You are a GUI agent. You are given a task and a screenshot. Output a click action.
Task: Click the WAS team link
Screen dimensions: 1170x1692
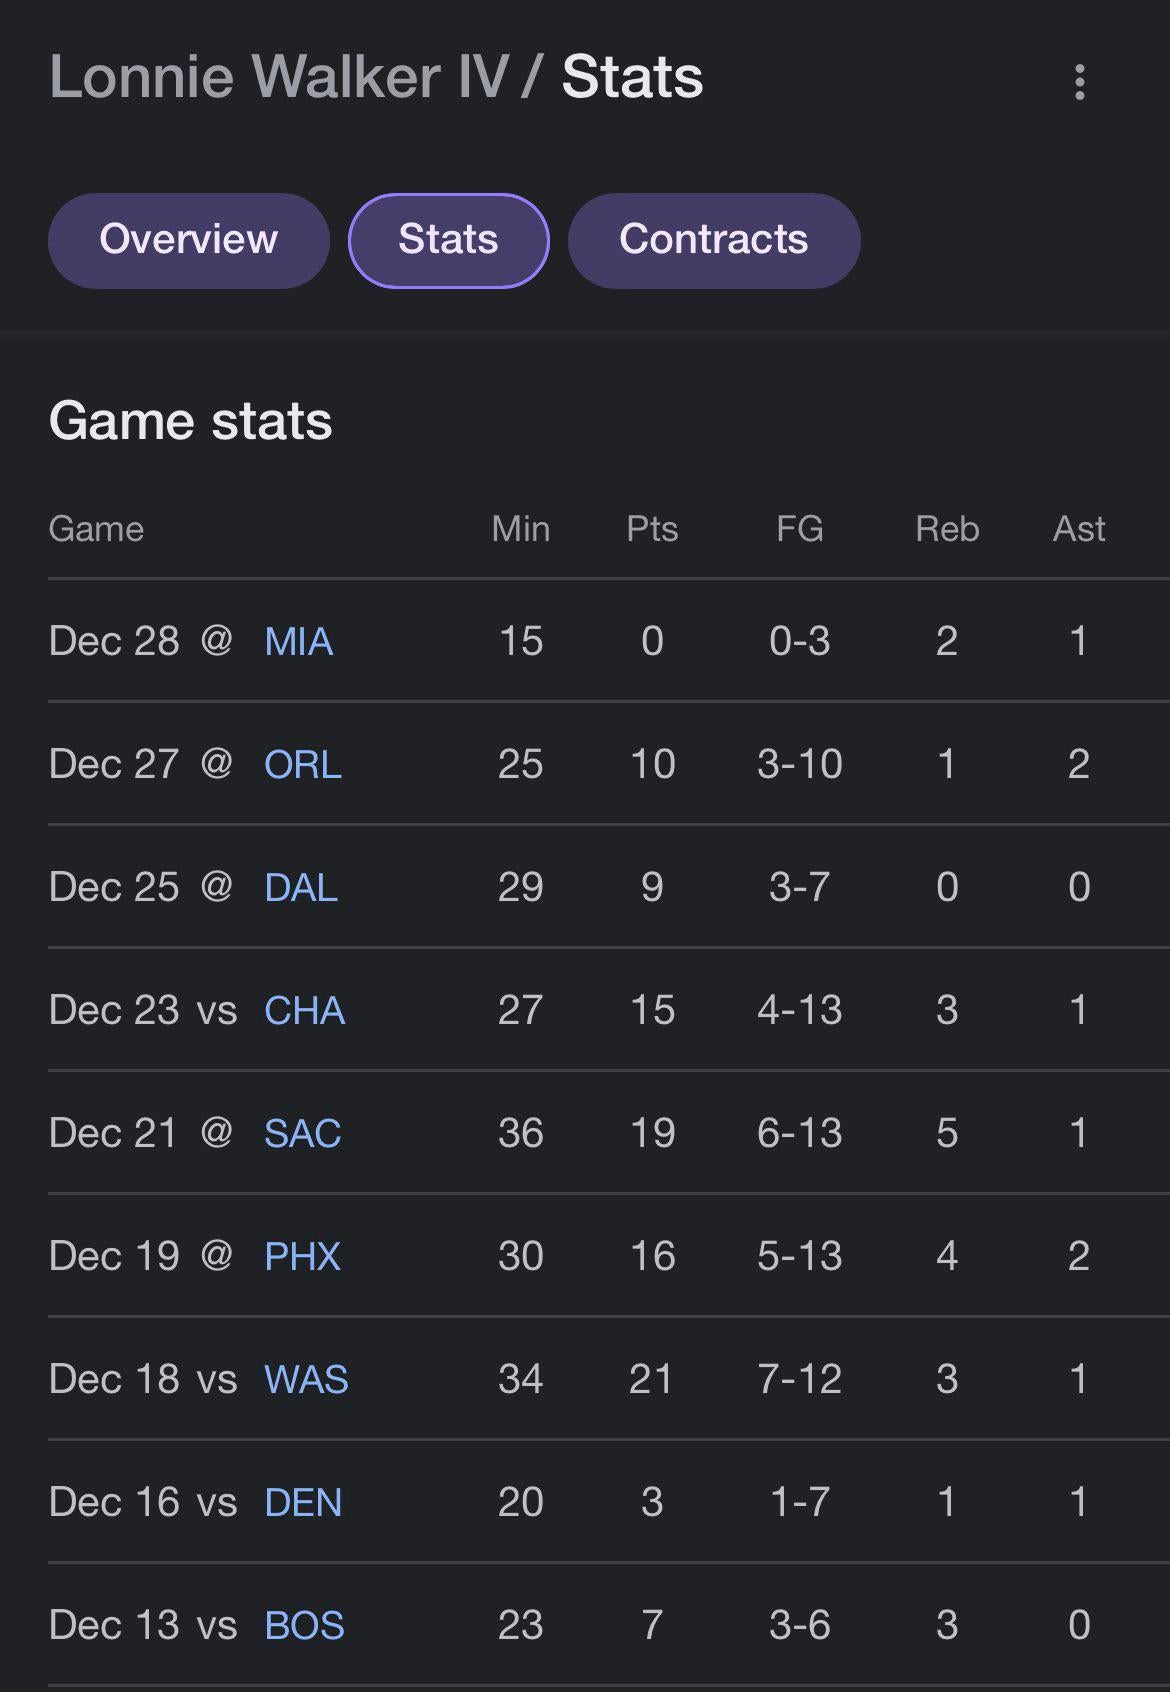coord(306,1380)
